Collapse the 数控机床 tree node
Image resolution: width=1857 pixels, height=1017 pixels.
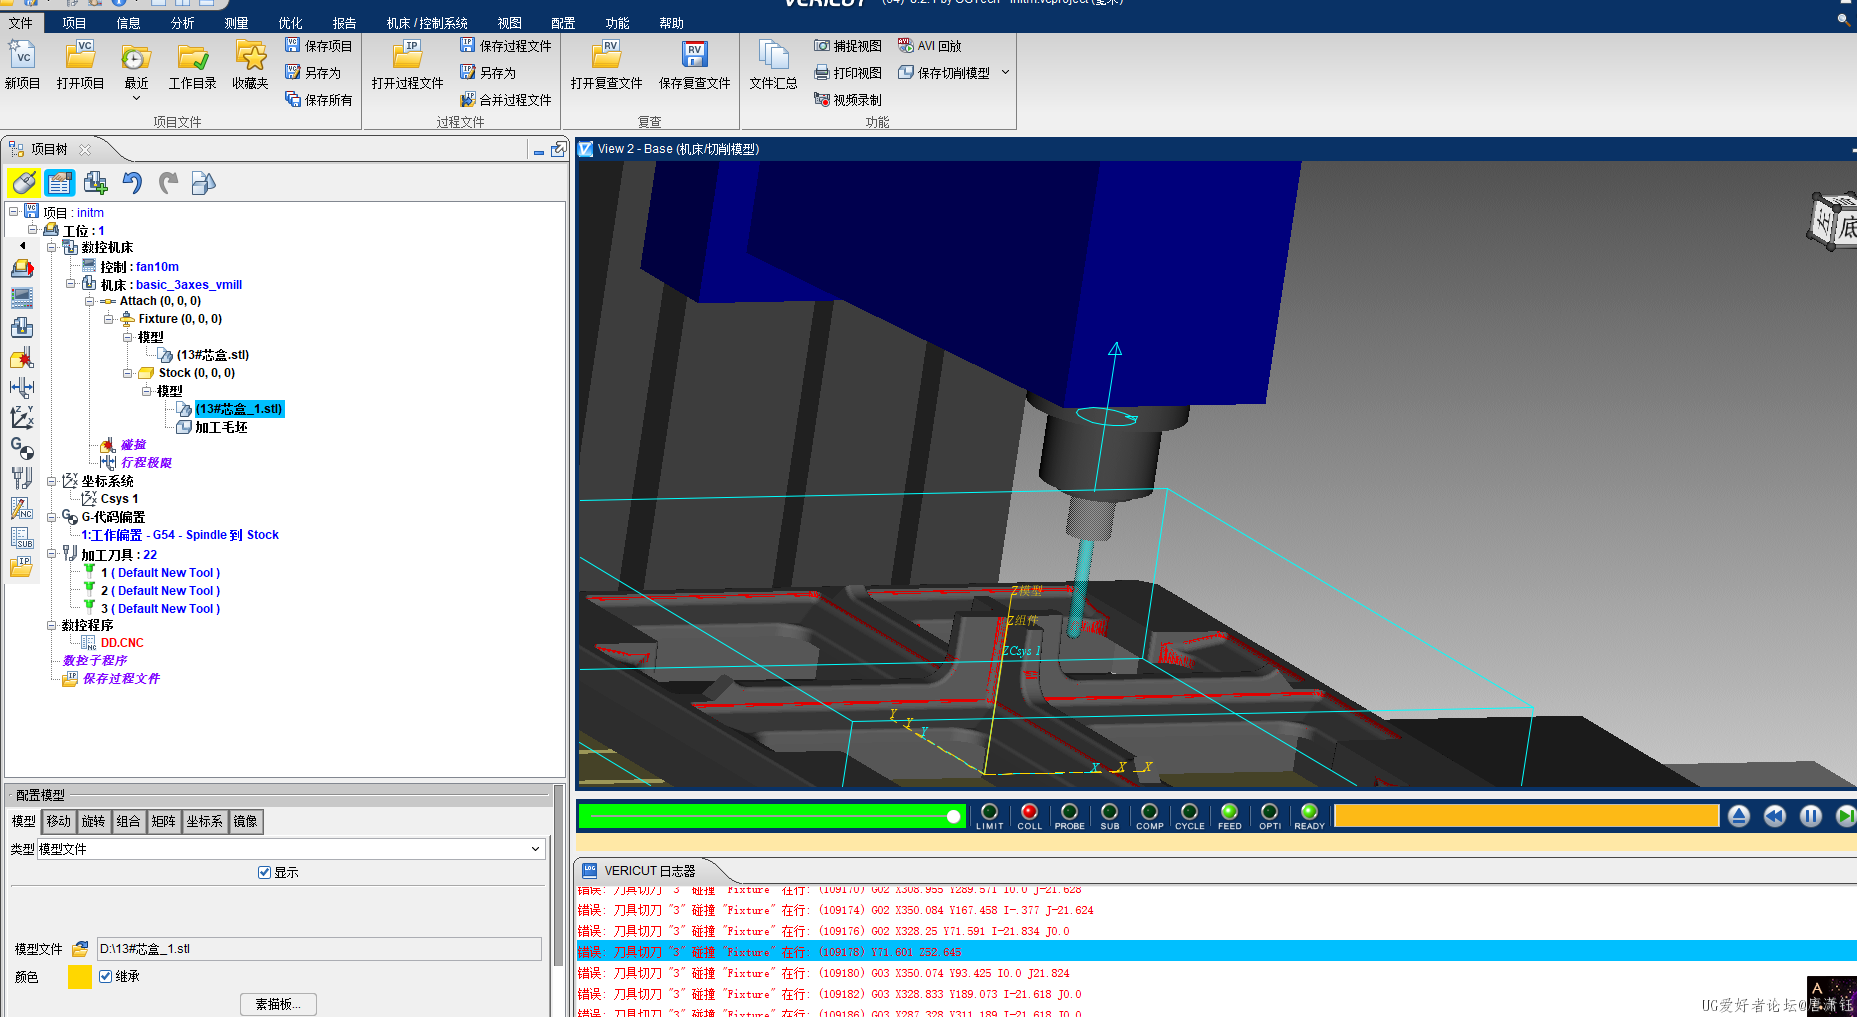pyautogui.click(x=51, y=247)
